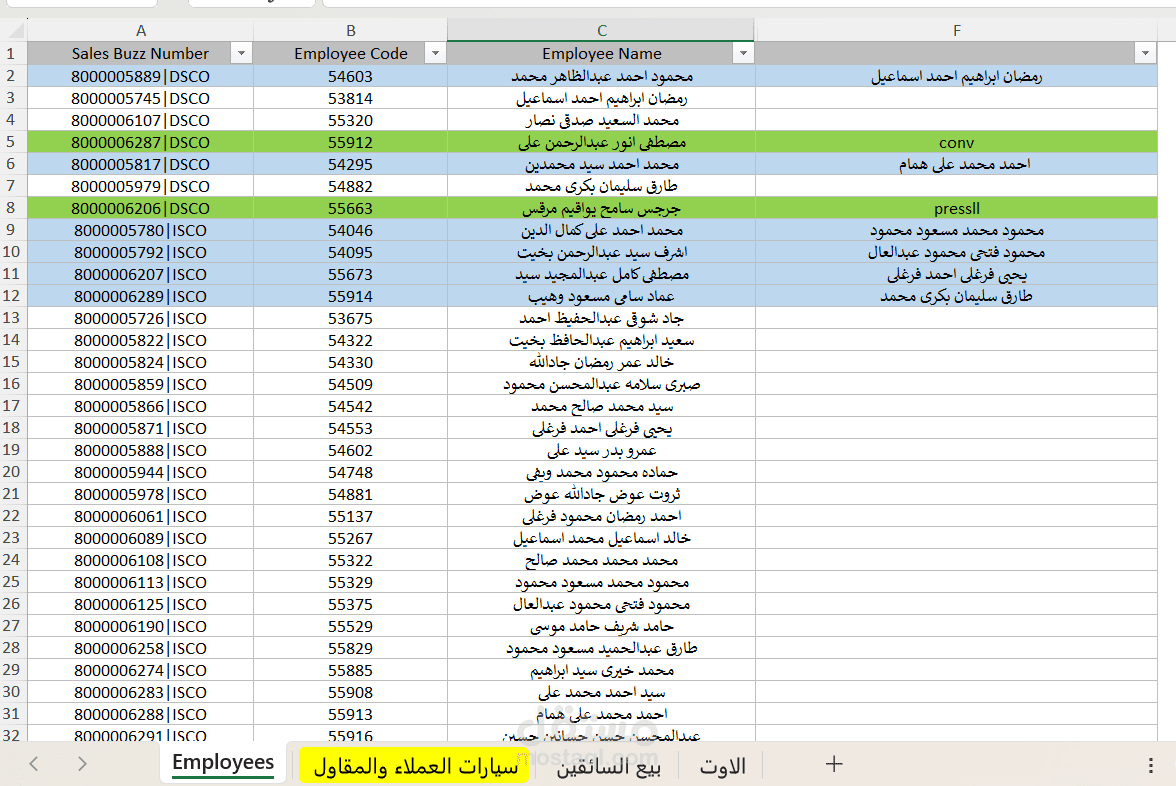Select cell 8000006061|ISCO

(x=140, y=516)
